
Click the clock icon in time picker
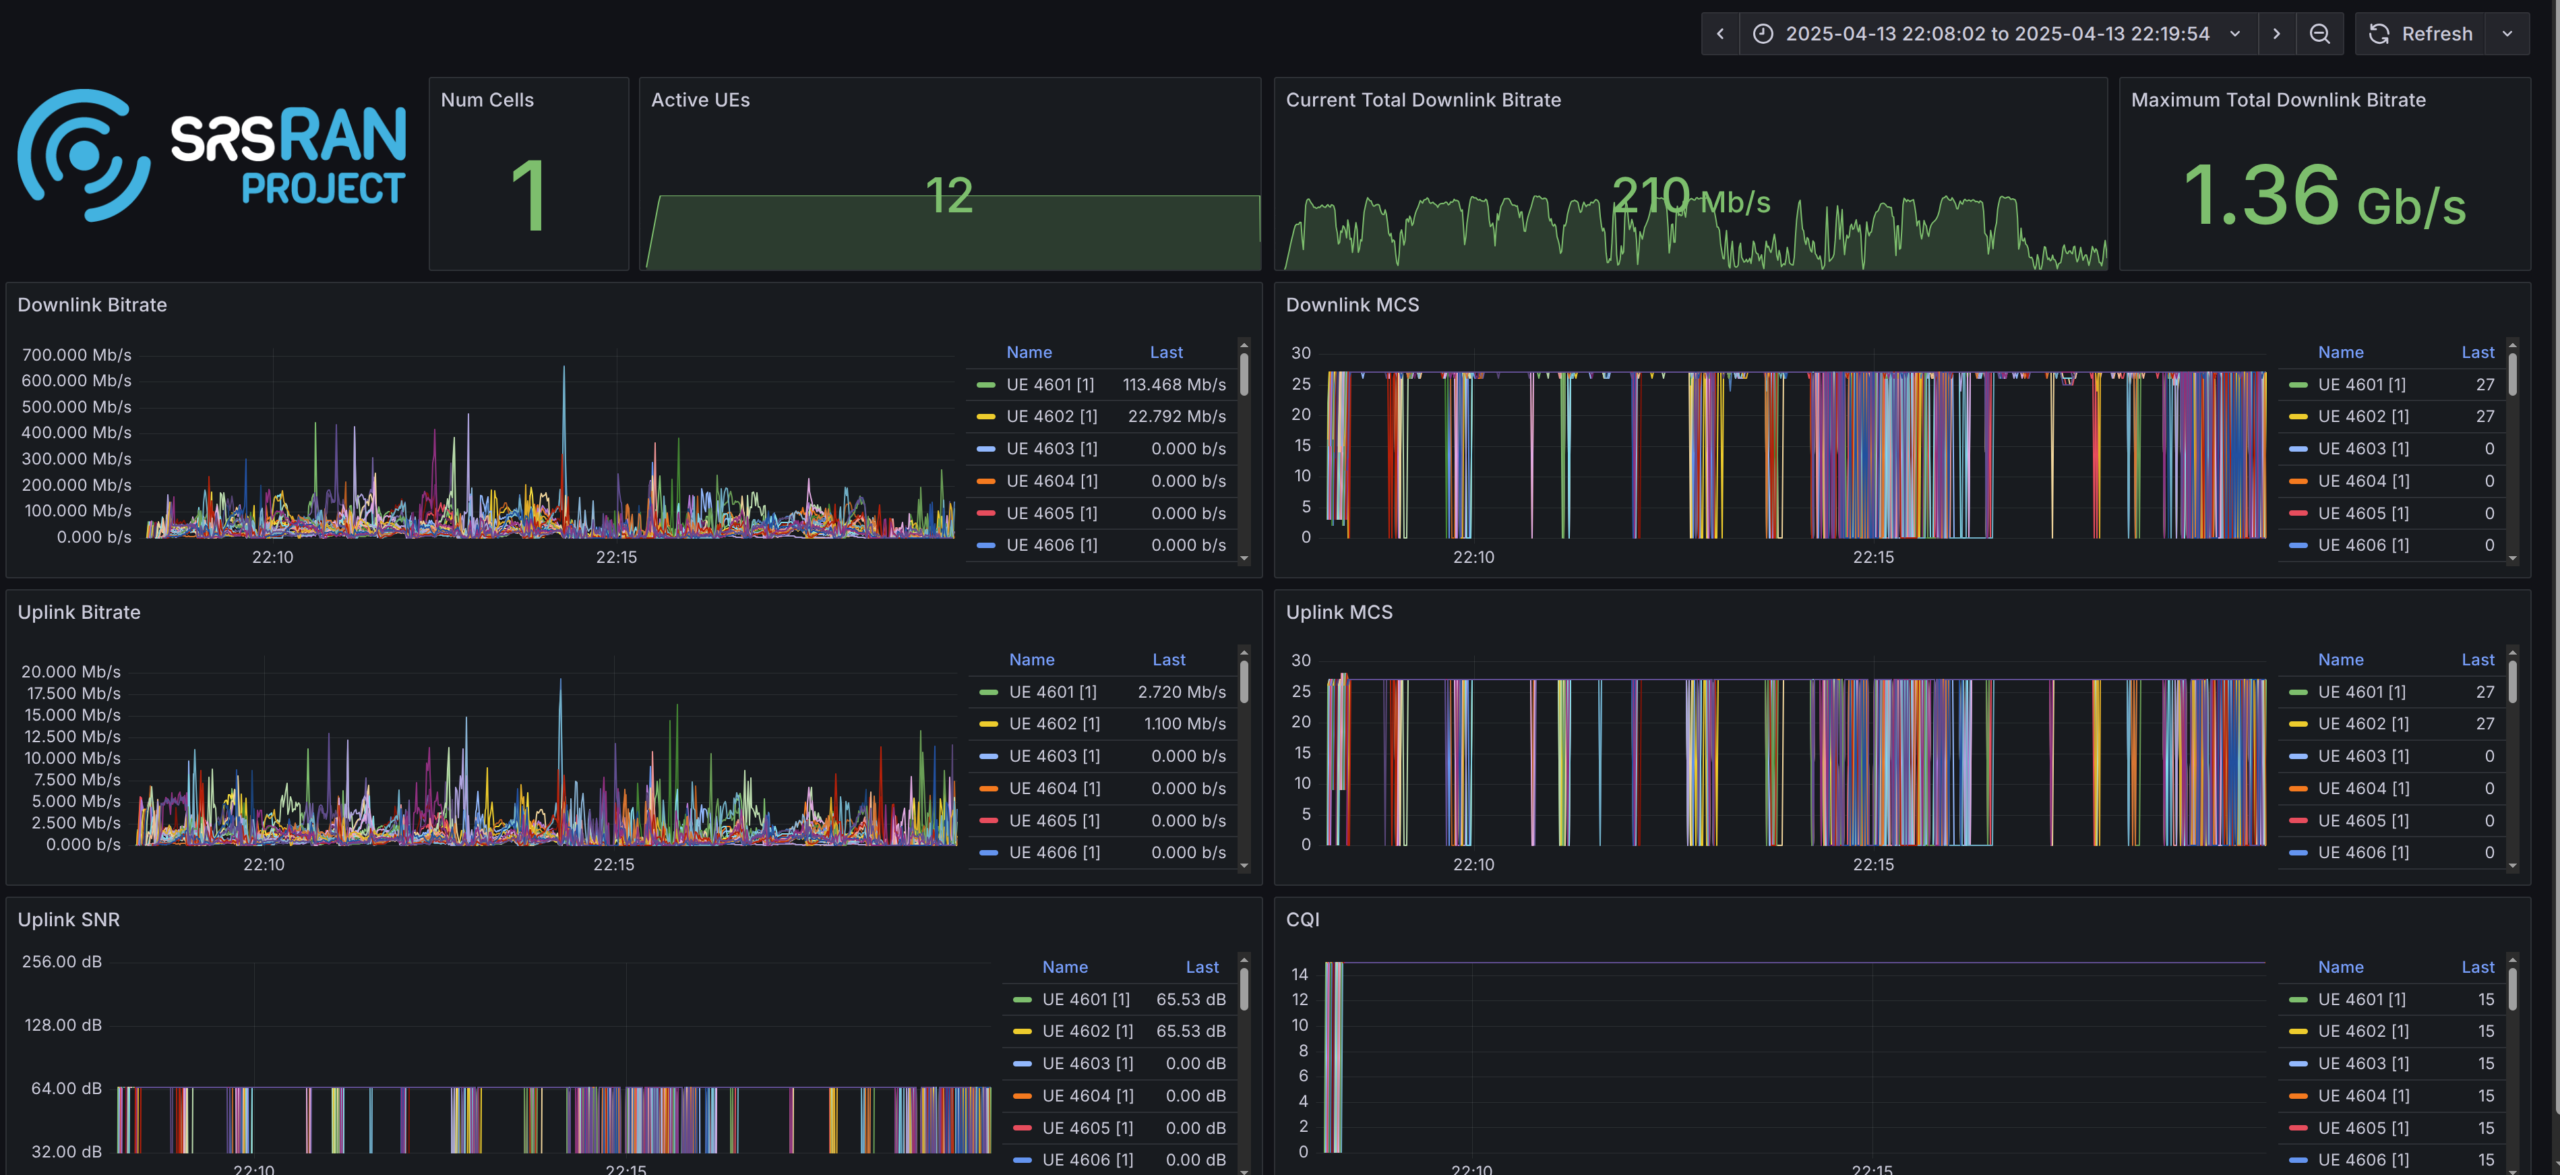tap(1763, 34)
